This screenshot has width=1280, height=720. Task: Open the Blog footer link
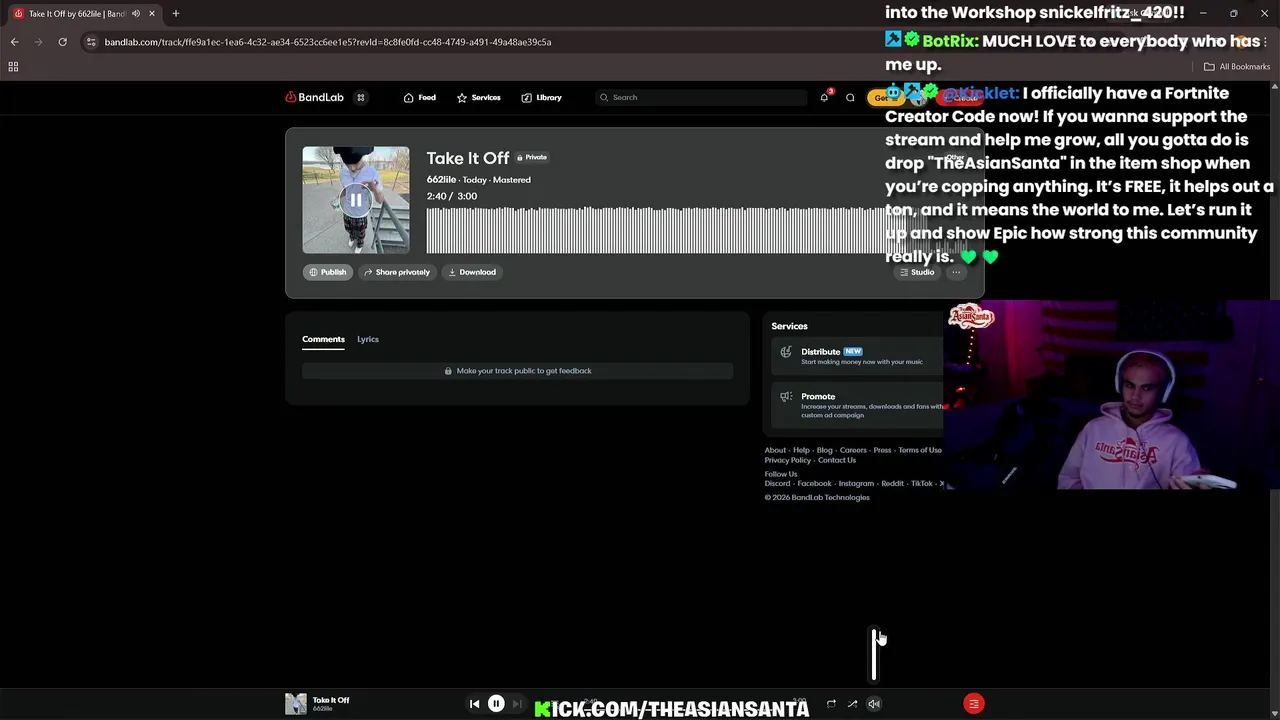coord(824,450)
